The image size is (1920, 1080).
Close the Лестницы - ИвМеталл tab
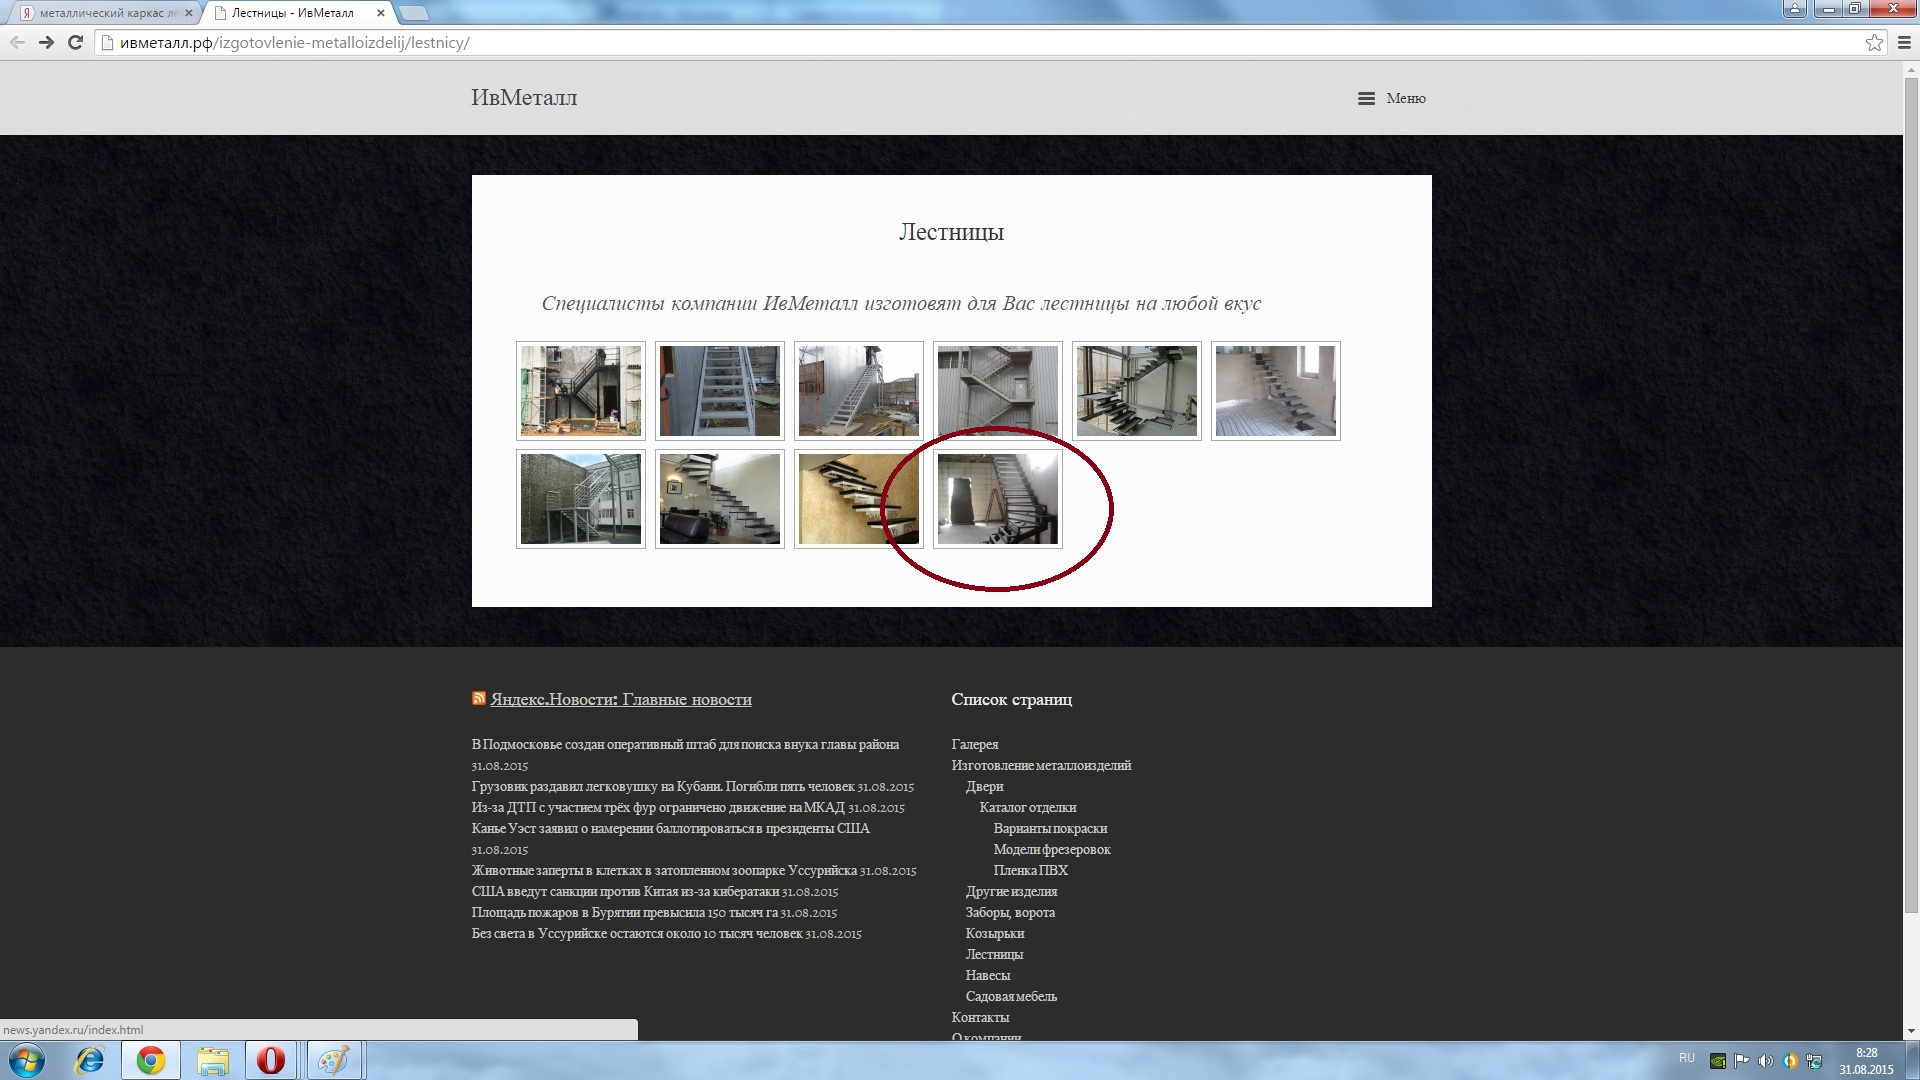point(380,13)
